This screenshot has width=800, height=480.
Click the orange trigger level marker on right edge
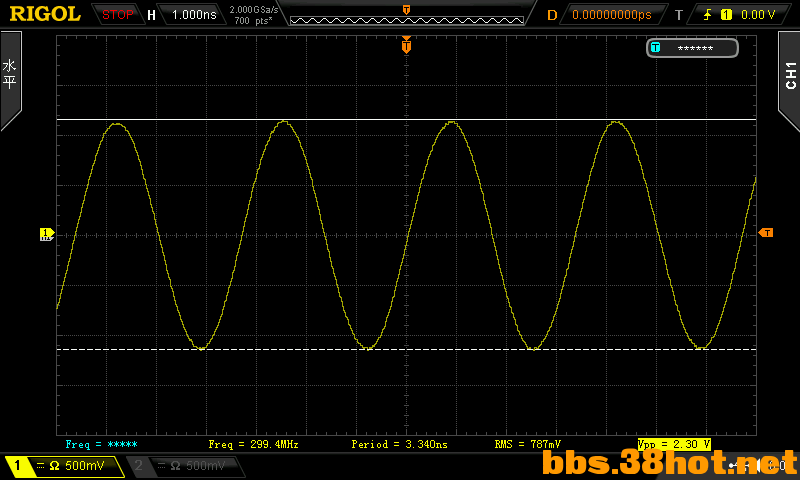(766, 233)
